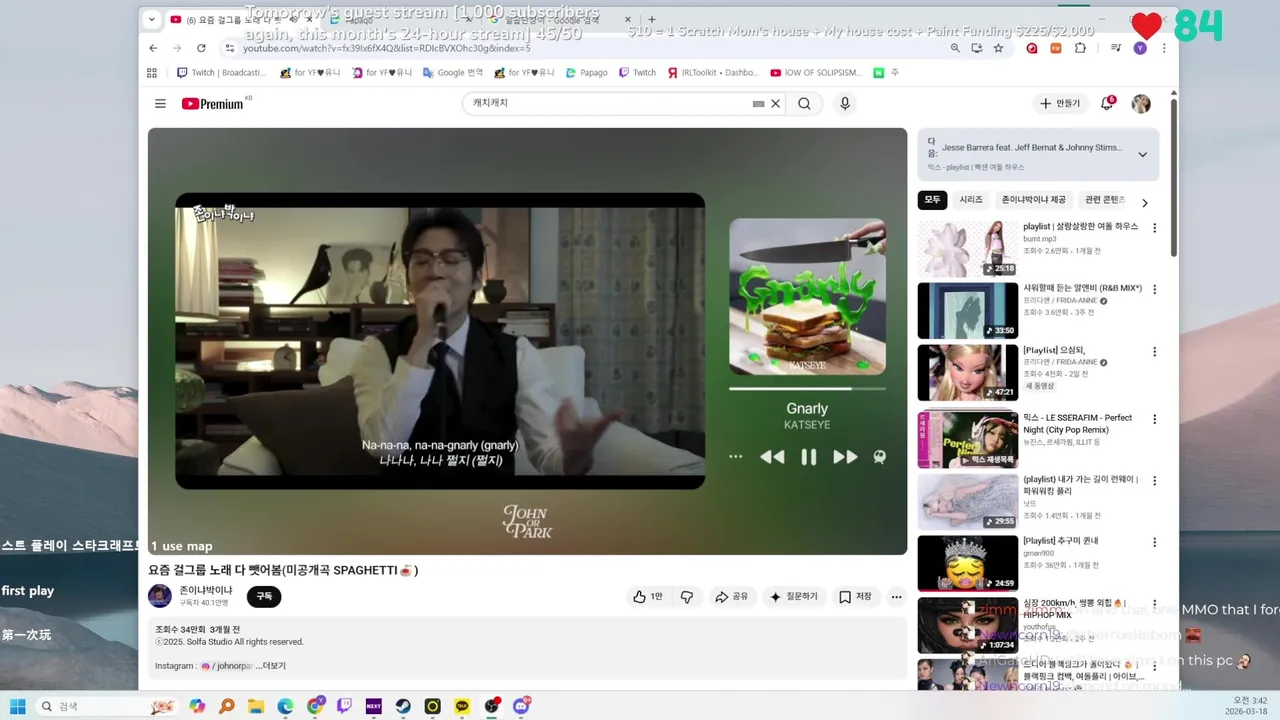Save the video with 저장 button
Image resolution: width=1280 pixels, height=720 pixels.
point(855,597)
